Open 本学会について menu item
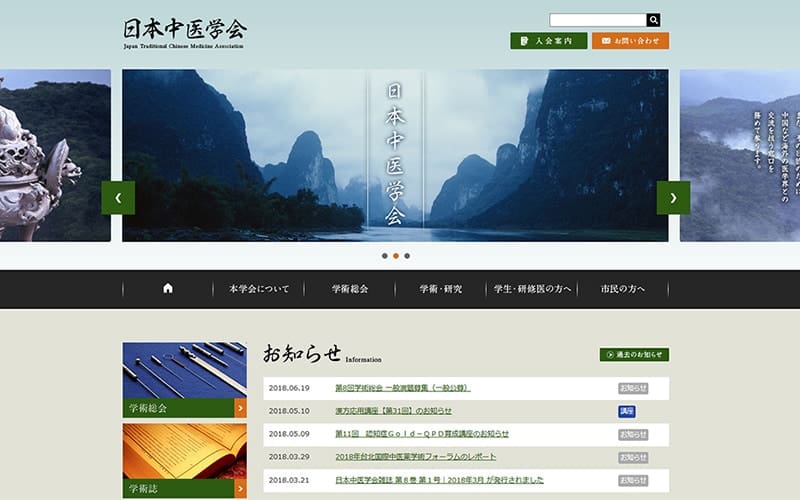Image resolution: width=800 pixels, height=500 pixels. (259, 289)
